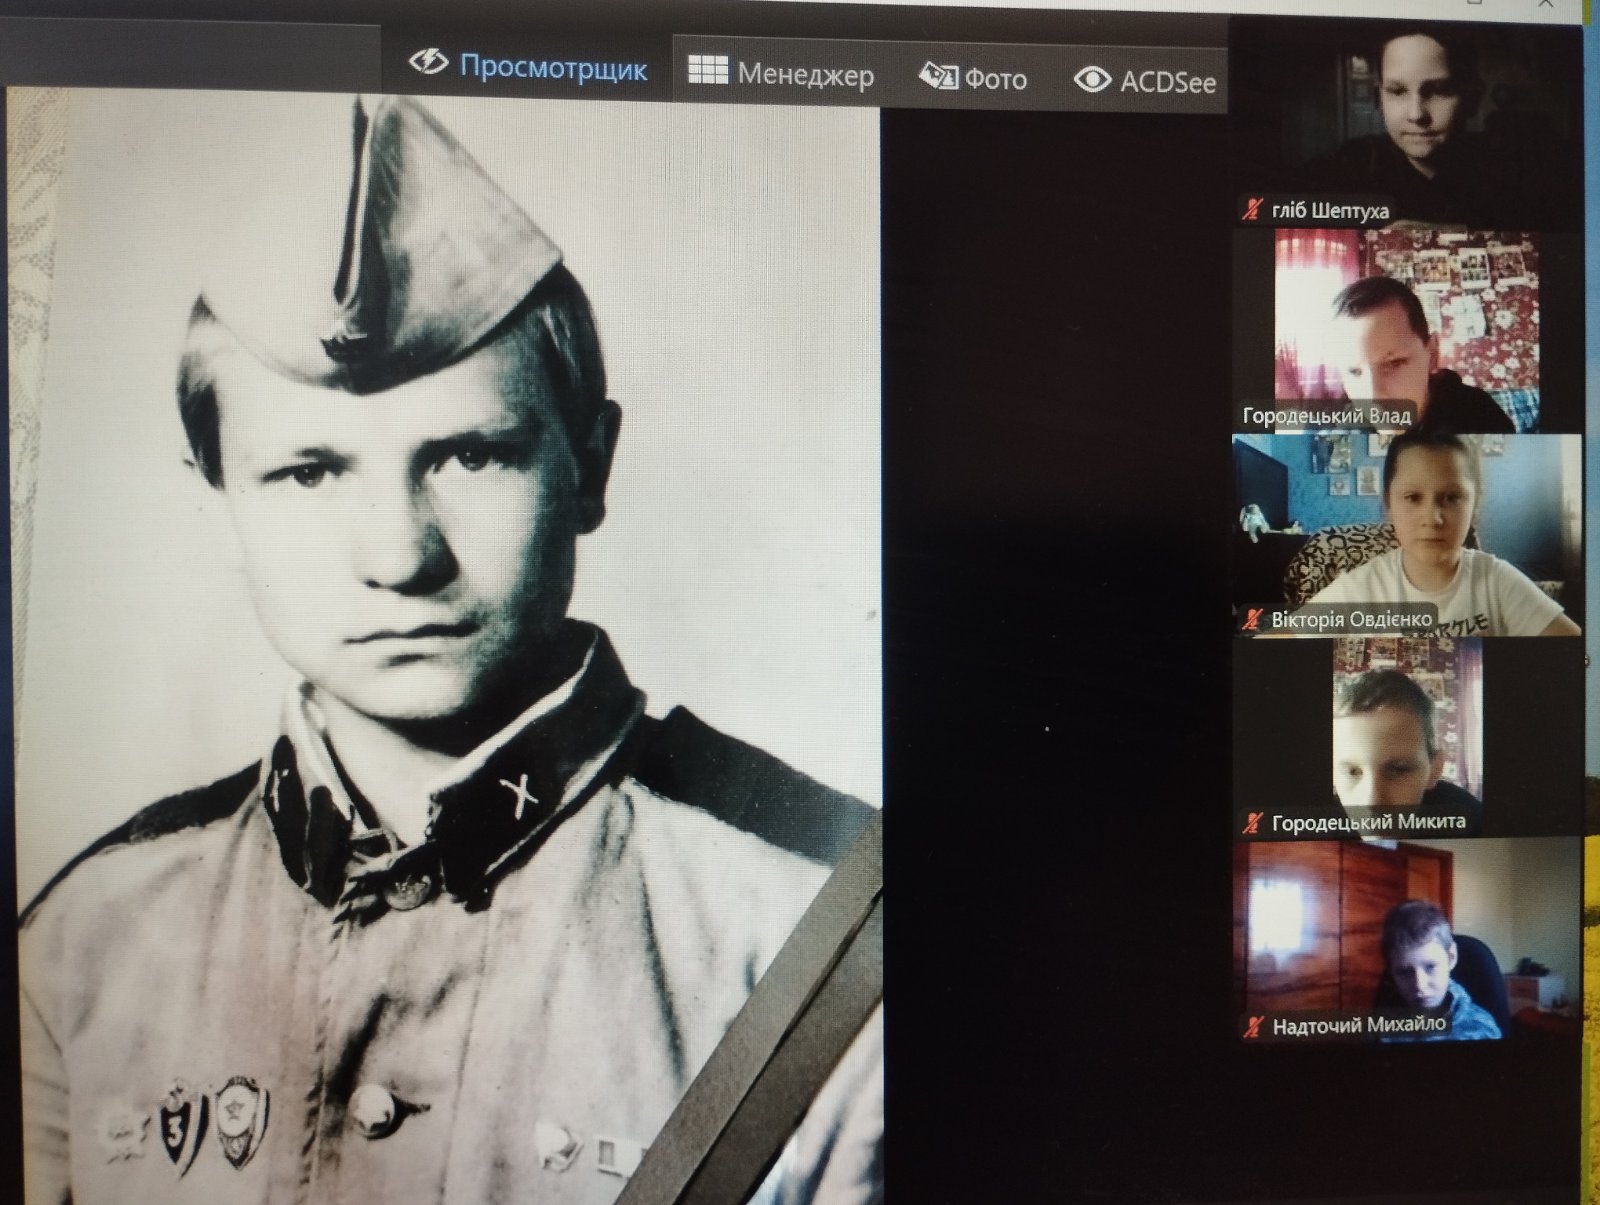Screen dimensions: 1600x1205
Task: Click the Надточий Михайло name label
Action: coord(1358,1026)
